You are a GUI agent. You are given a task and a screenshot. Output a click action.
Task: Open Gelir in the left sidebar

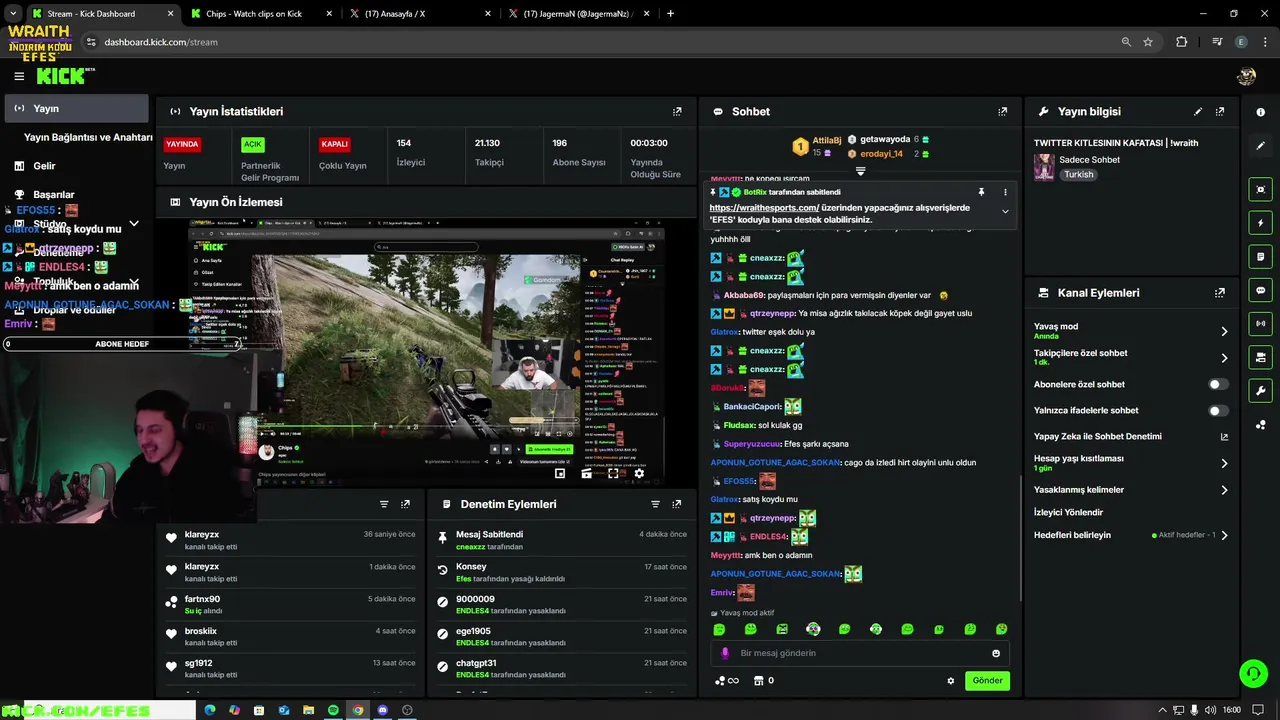pos(44,166)
